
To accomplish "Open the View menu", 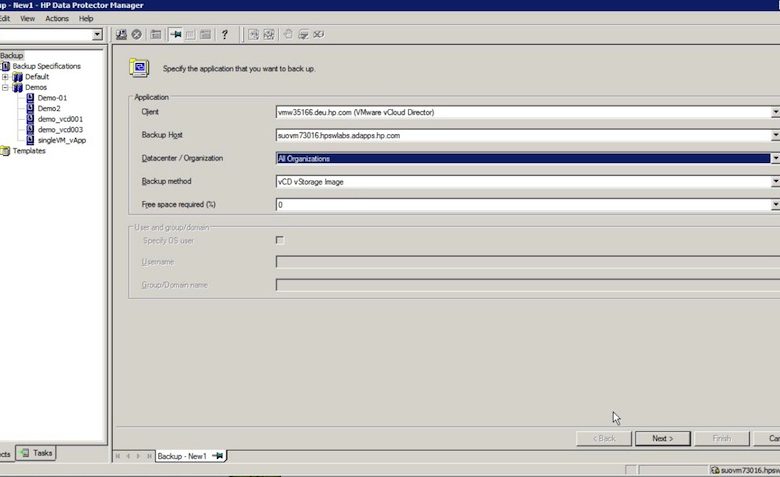I will coord(27,18).
